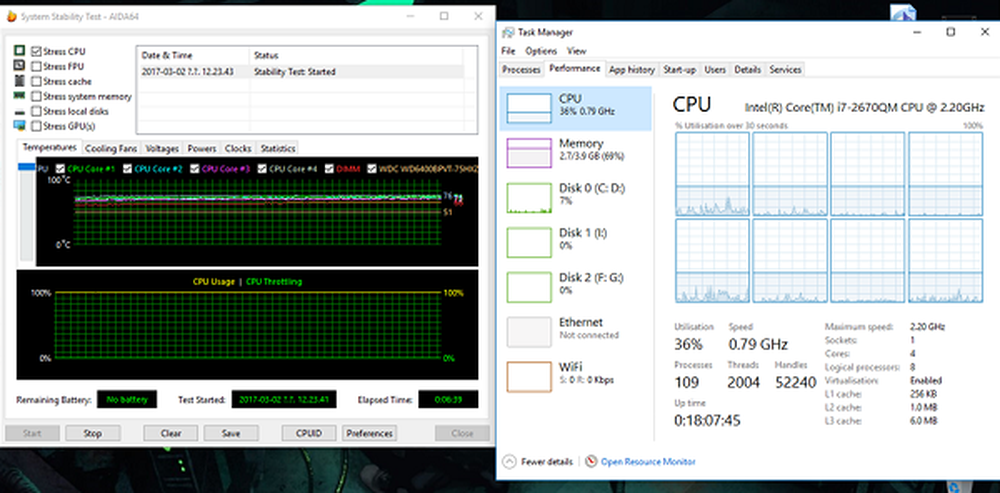Toggle the CPU Core #2 temperature checkbox
Screen dimensions: 1000x493
point(128,168)
